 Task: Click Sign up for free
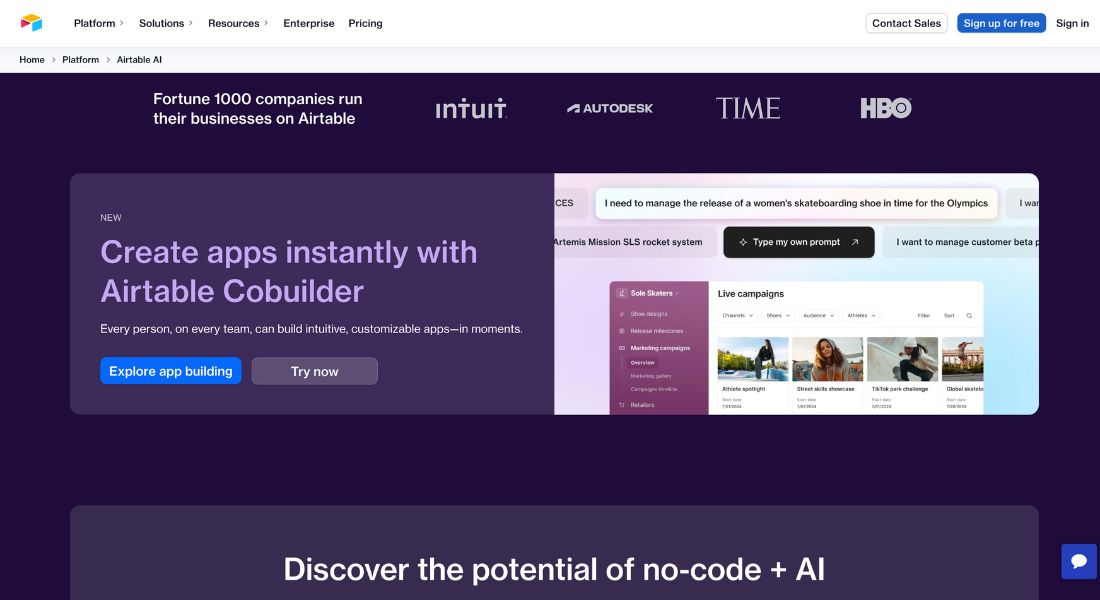click(x=1001, y=23)
